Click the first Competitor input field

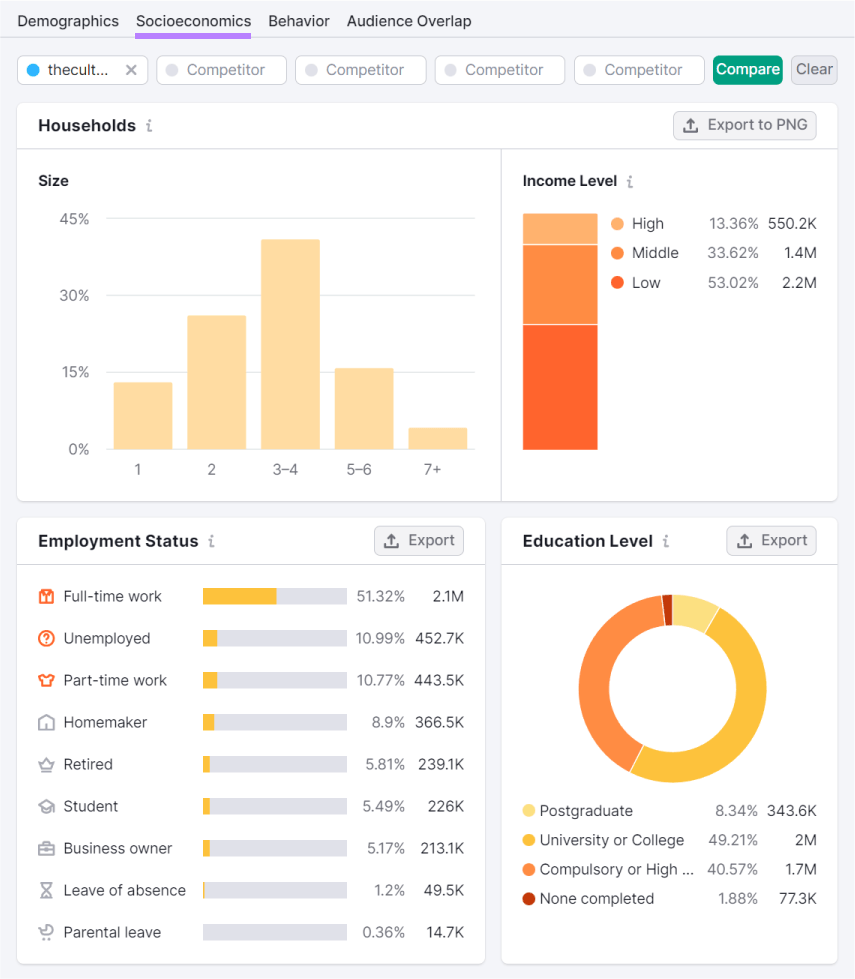(221, 70)
